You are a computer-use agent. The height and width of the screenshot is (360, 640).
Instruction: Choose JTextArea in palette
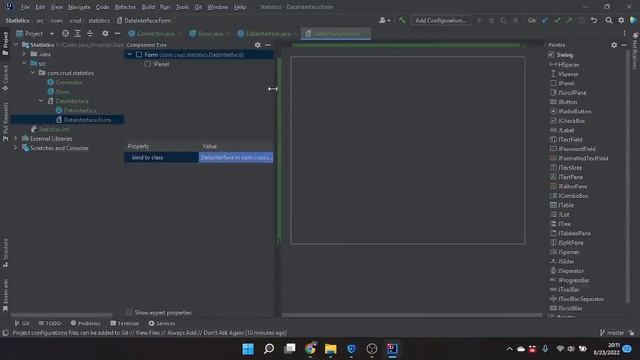(x=566, y=168)
